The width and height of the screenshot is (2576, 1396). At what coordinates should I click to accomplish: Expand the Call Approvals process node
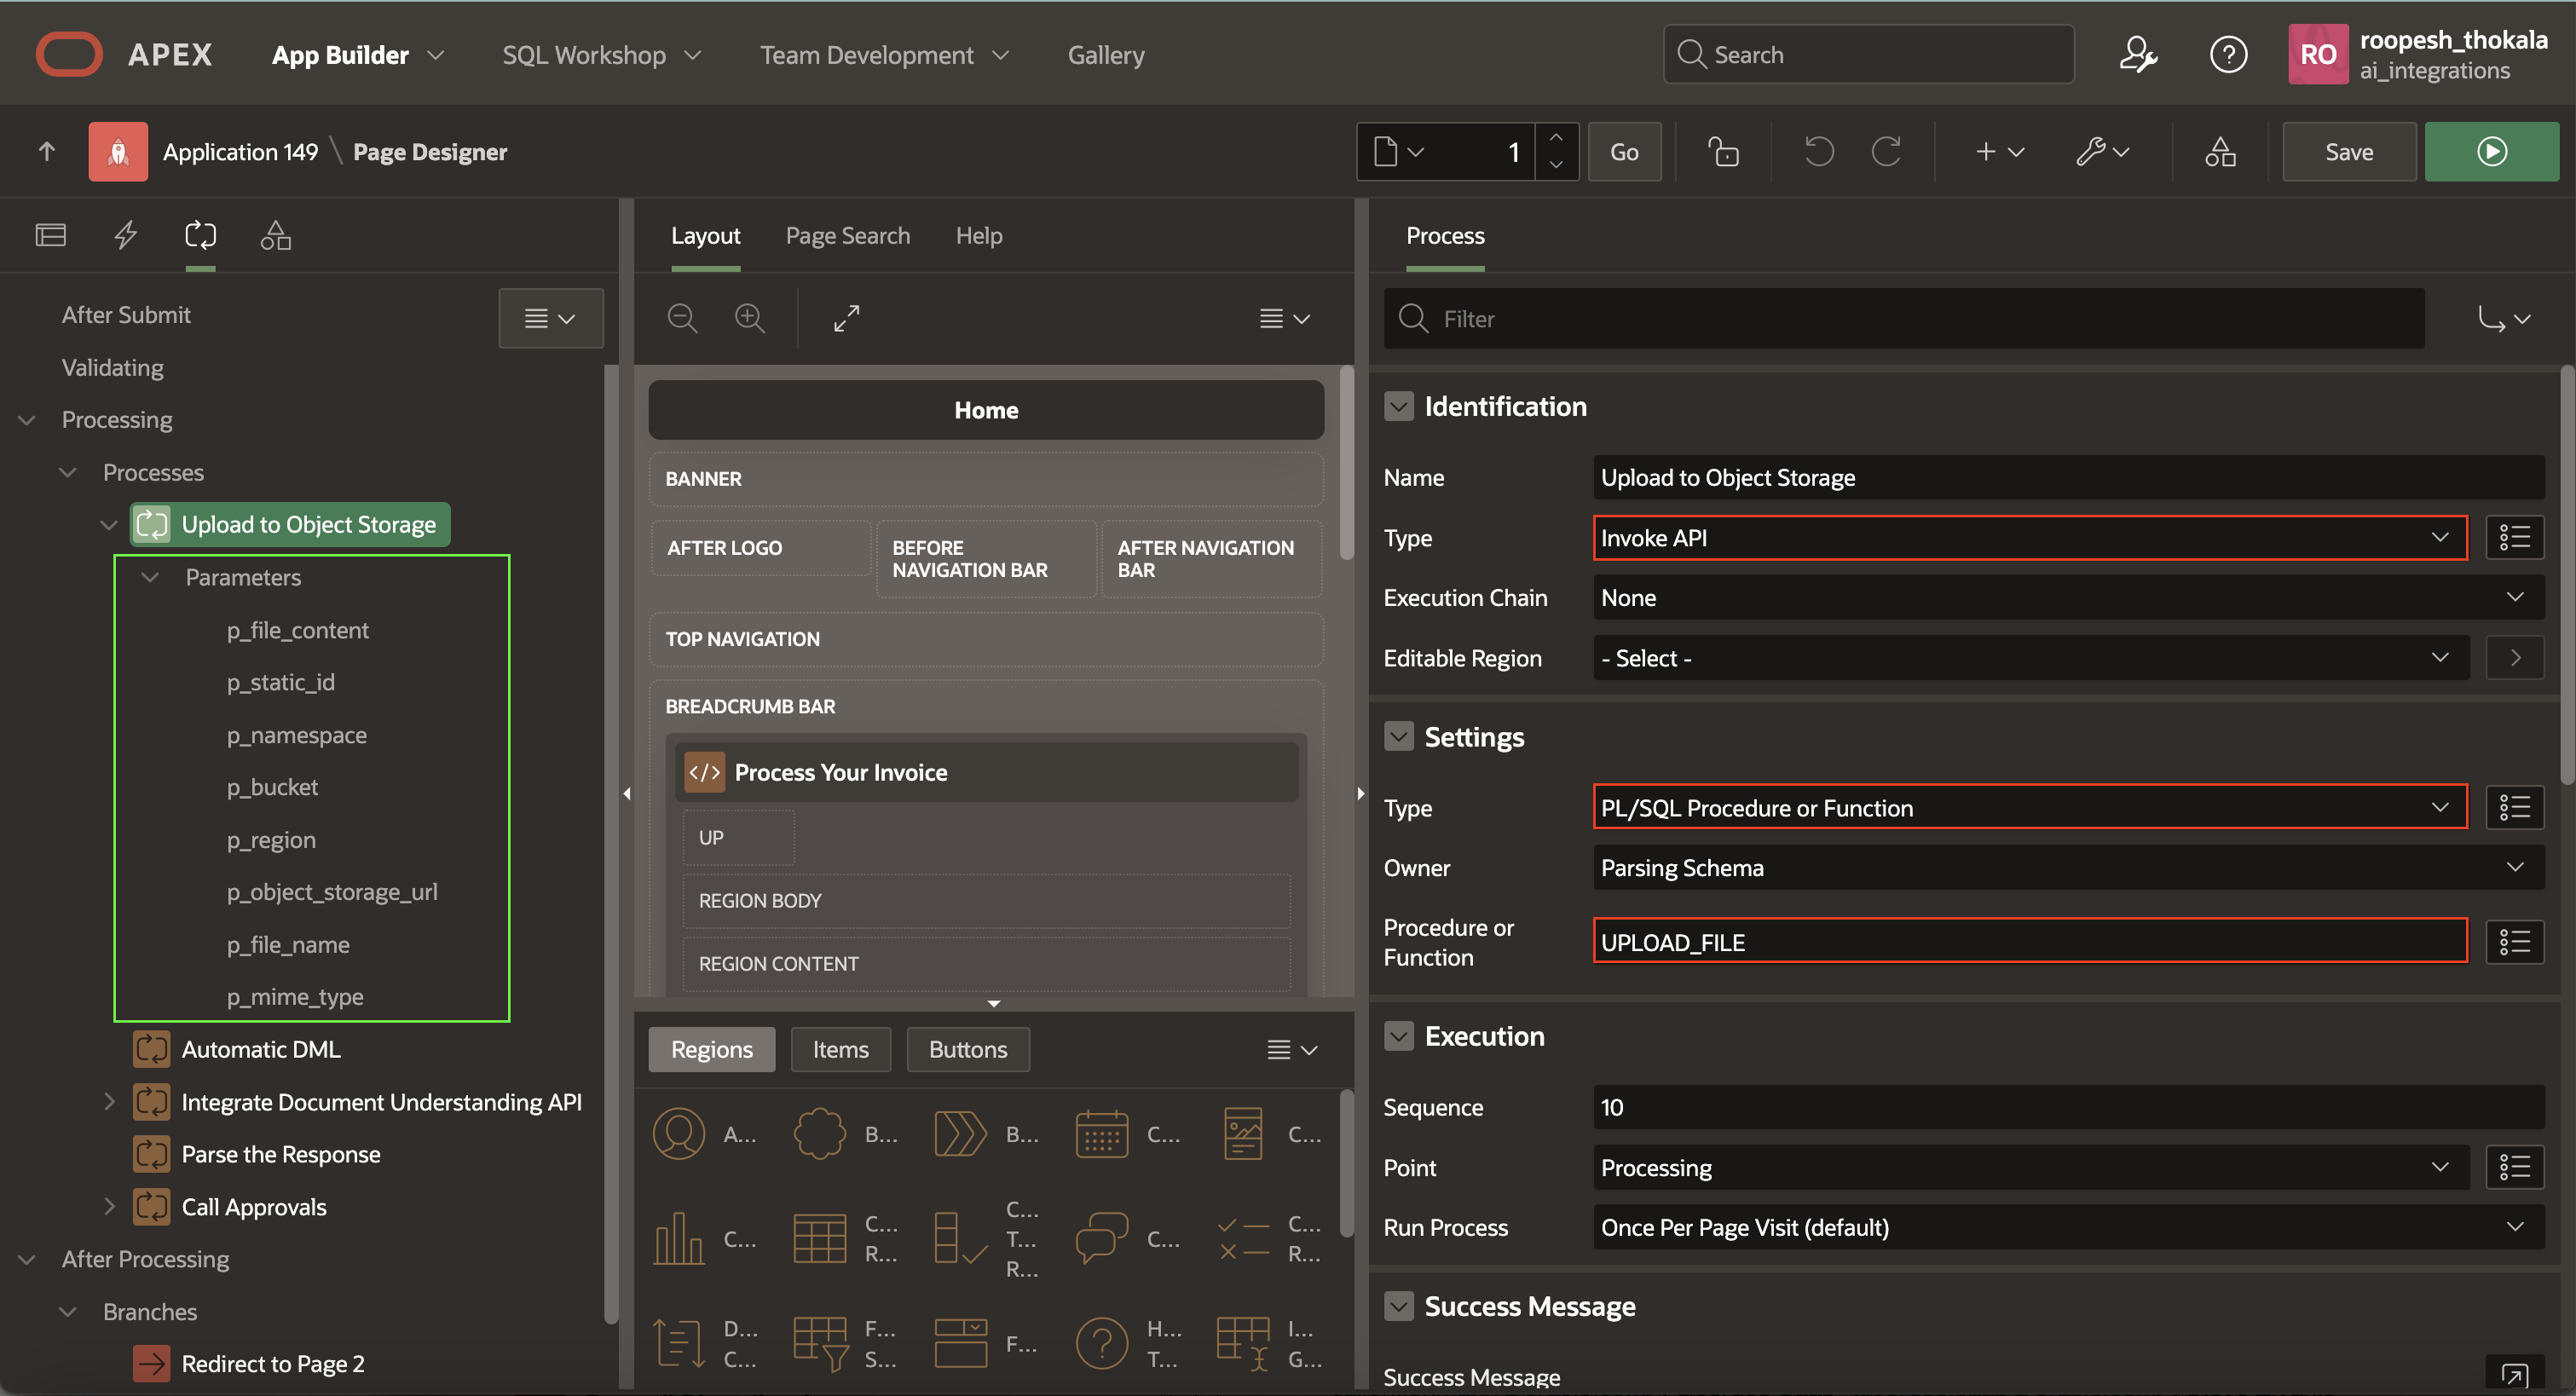(109, 1207)
